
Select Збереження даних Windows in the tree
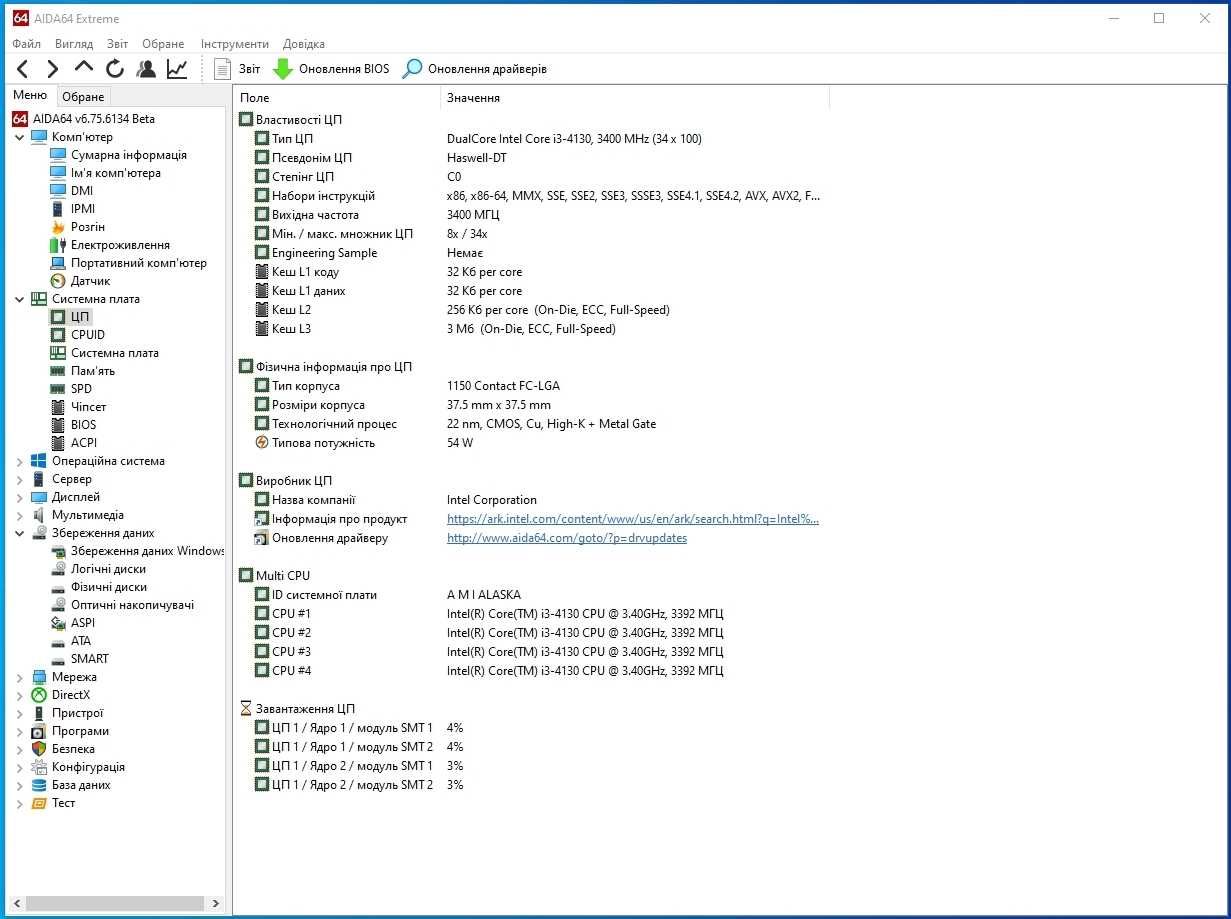147,551
